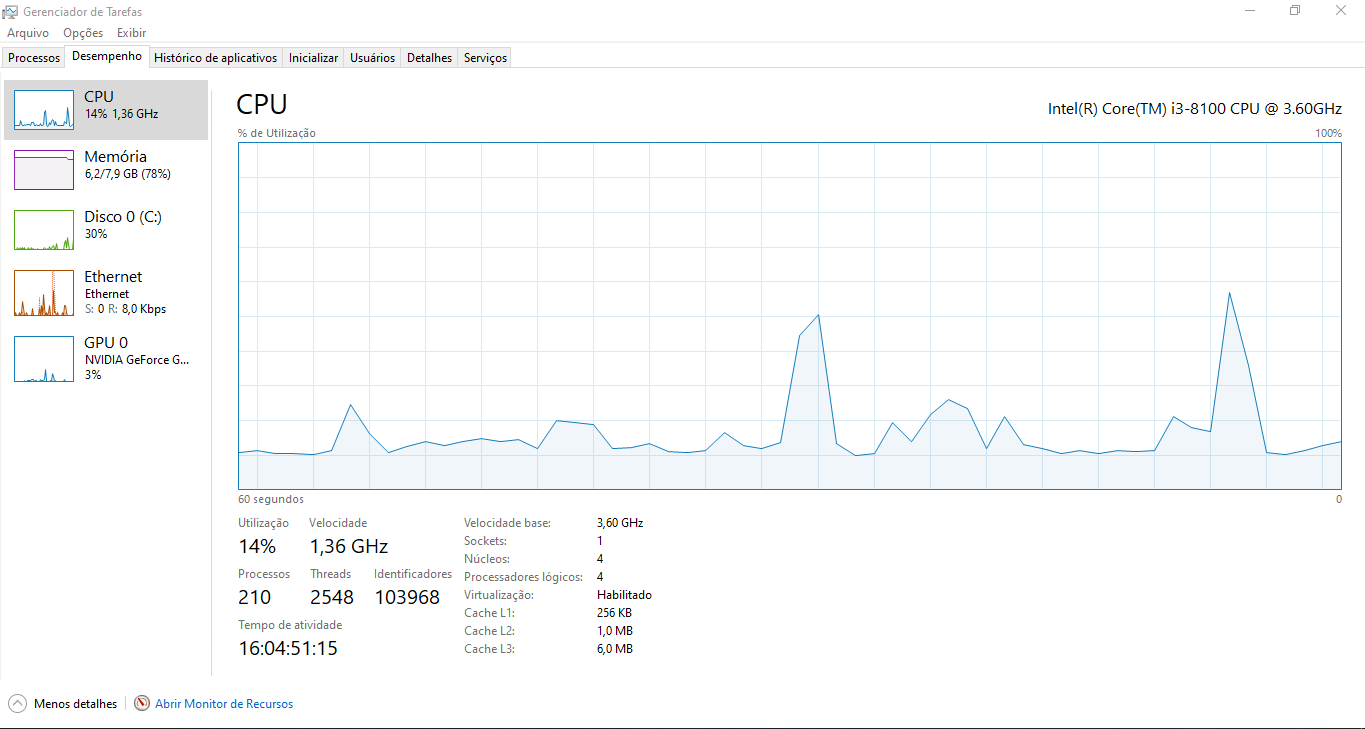The image size is (1365, 729).
Task: Restore down the Task Manager window
Action: [1295, 11]
